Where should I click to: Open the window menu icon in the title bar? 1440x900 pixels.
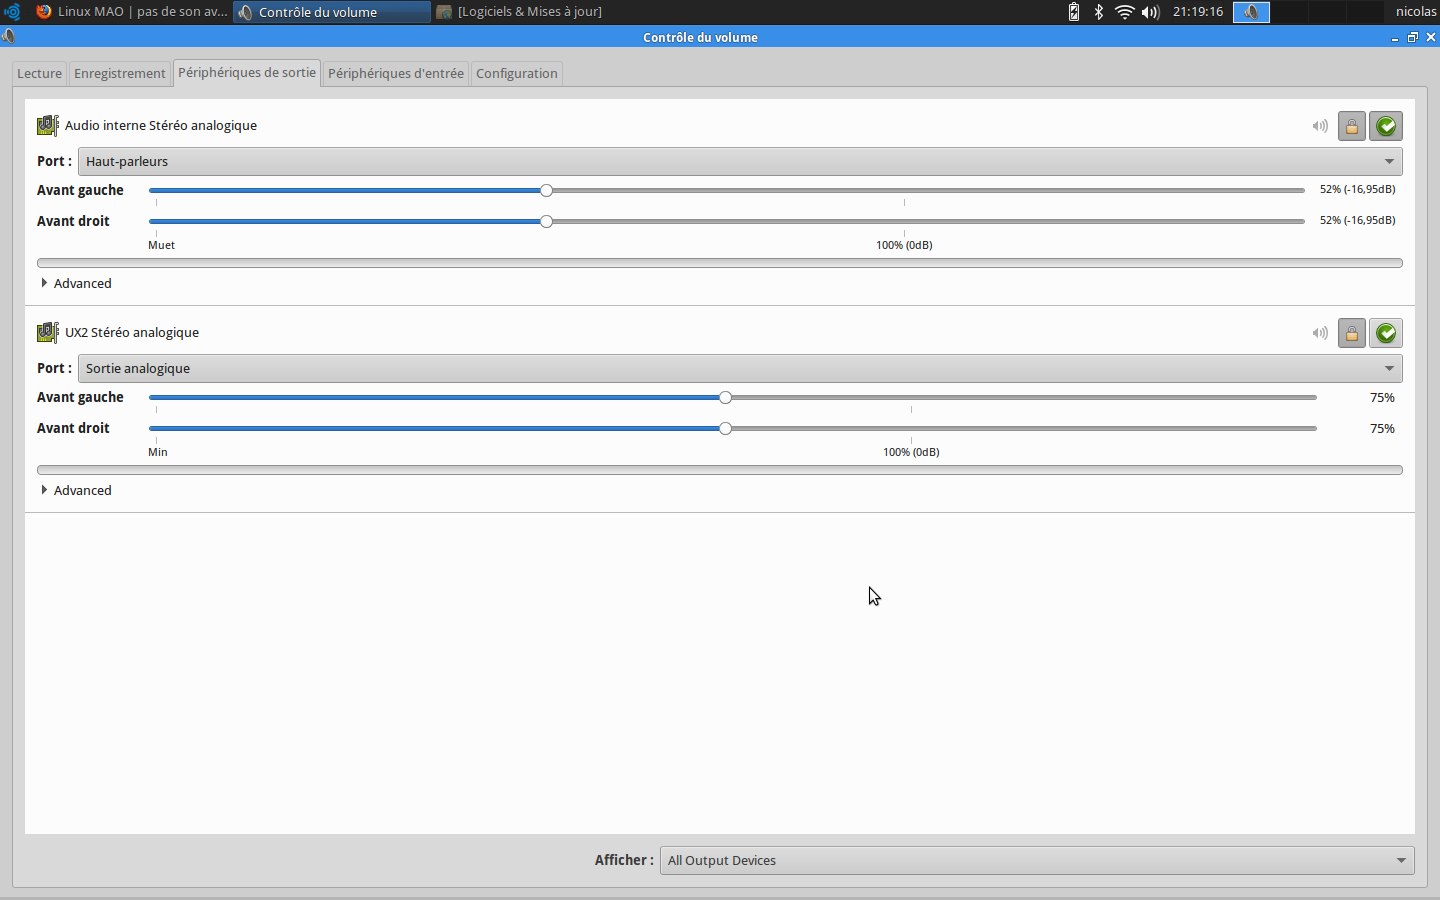click(x=9, y=37)
